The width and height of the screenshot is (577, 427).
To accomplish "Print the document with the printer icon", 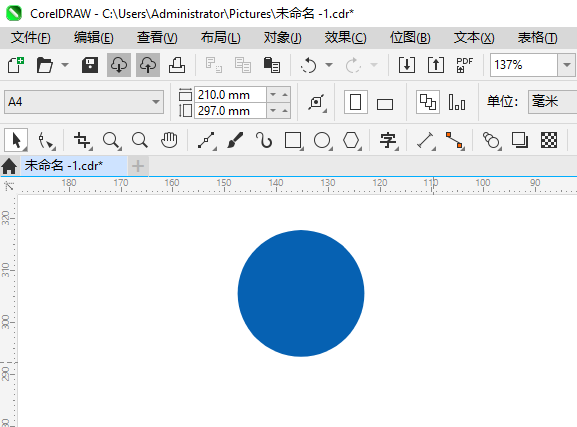I will pos(177,65).
